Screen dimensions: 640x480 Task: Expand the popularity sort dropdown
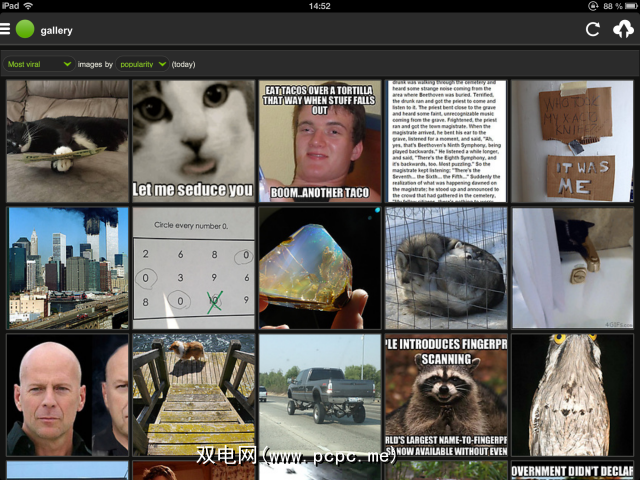(x=142, y=64)
